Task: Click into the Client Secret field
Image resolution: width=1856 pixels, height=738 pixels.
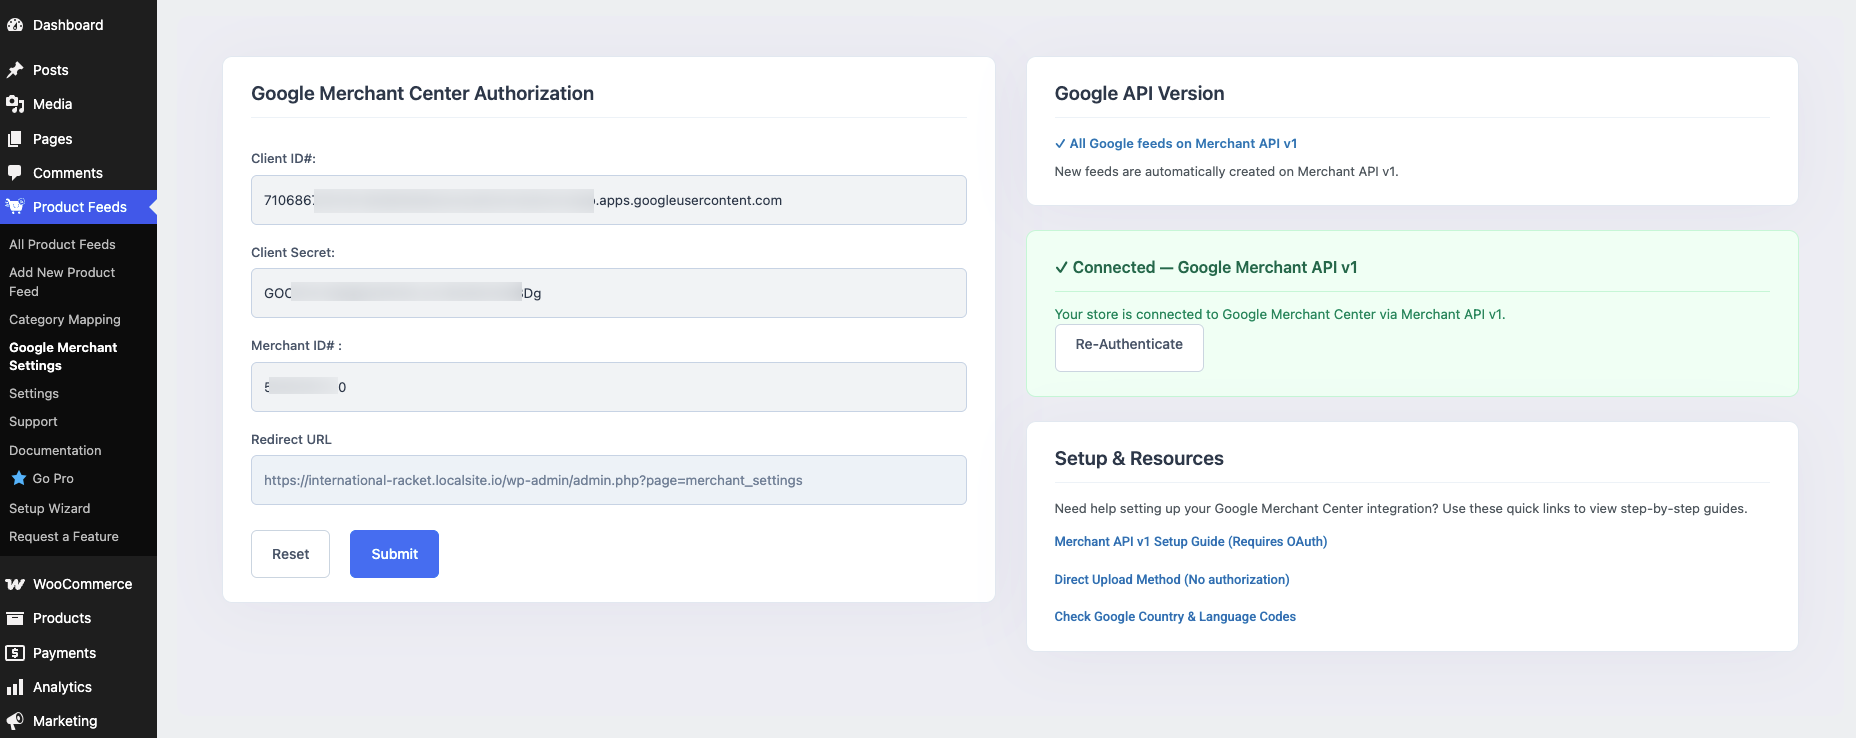Action: (x=608, y=293)
